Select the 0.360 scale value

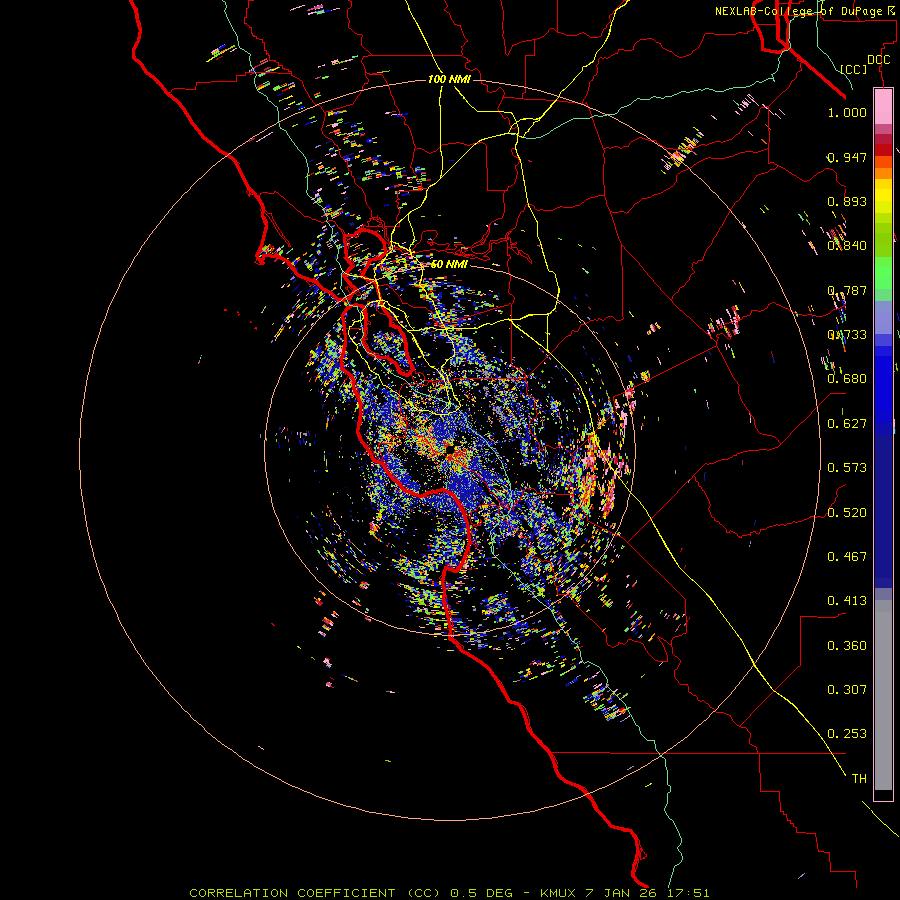(847, 646)
